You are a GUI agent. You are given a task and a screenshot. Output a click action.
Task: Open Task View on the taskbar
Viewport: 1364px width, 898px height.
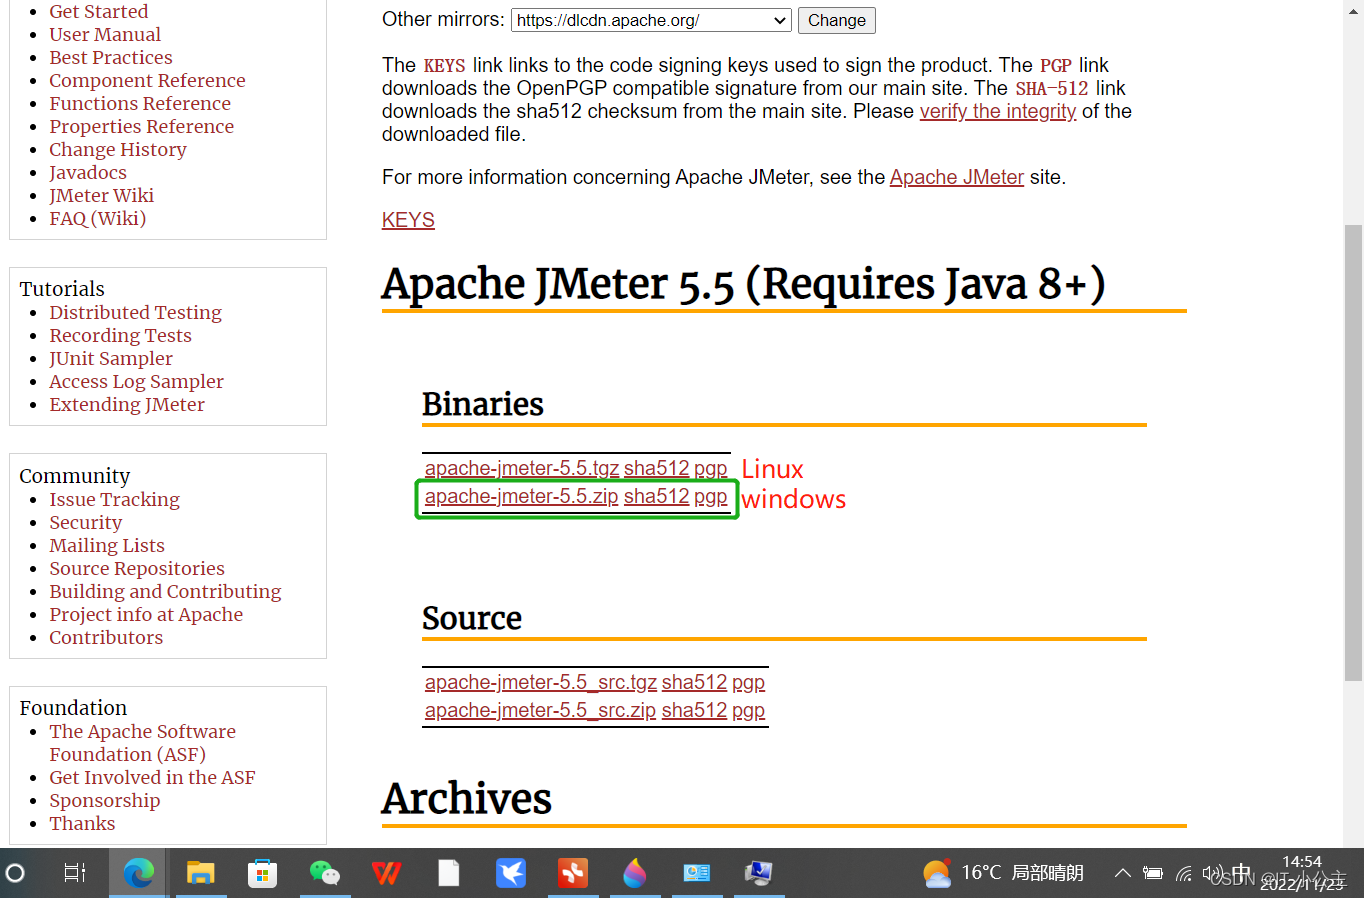(75, 873)
